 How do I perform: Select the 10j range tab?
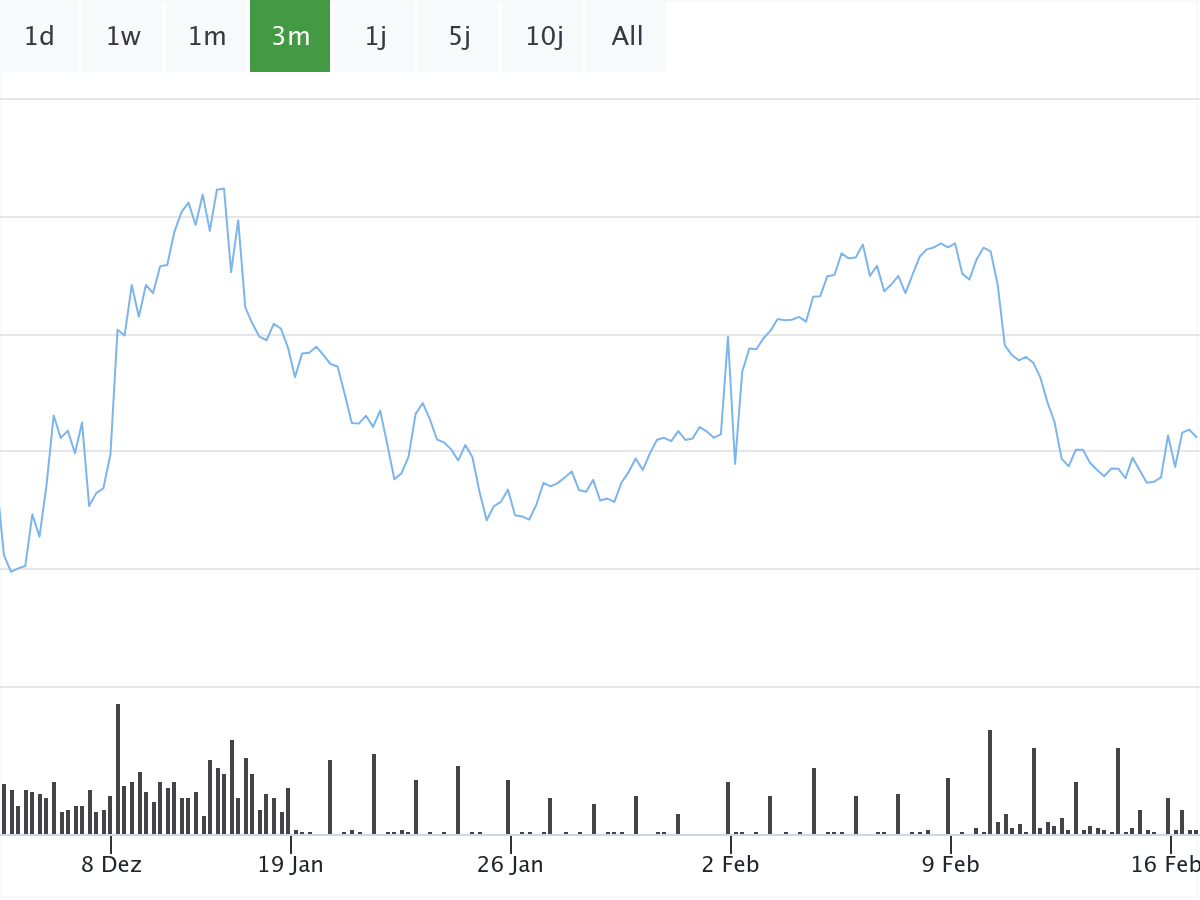[544, 37]
